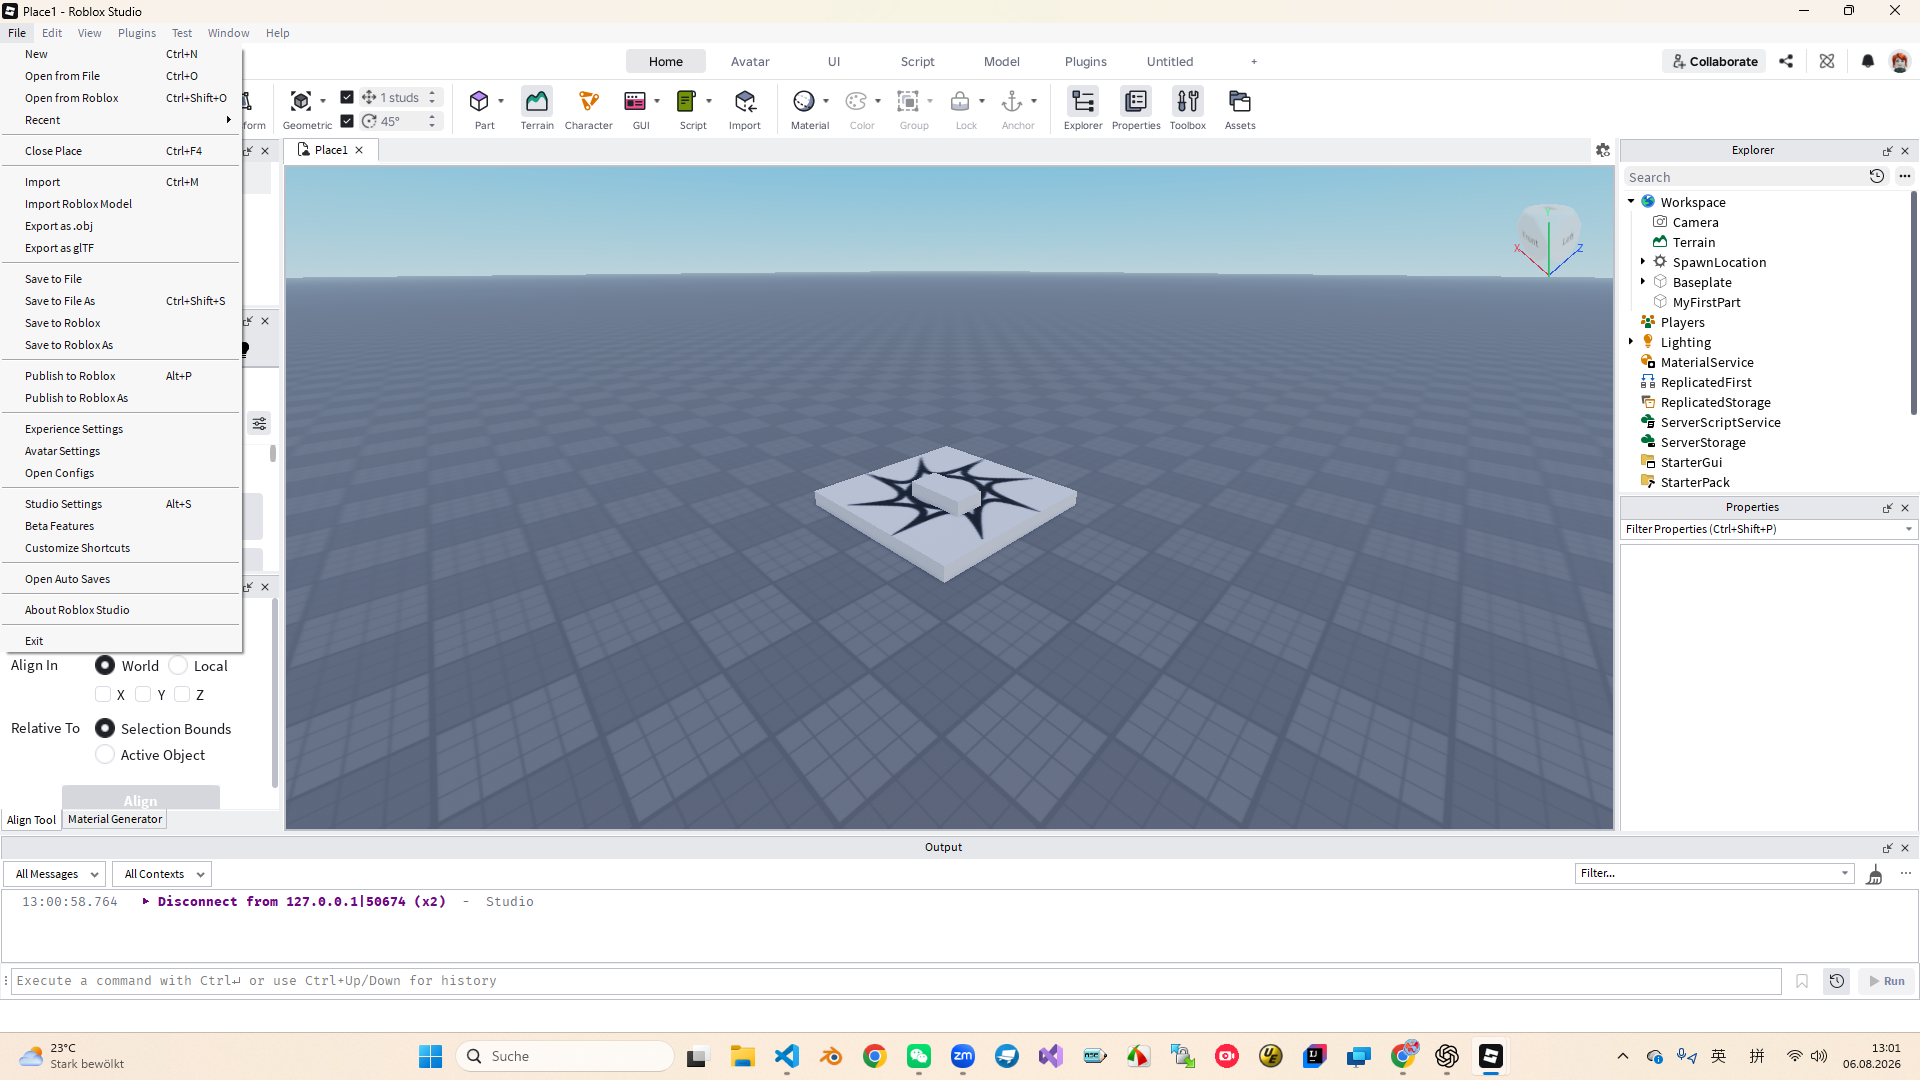The image size is (1920, 1080).
Task: Click the Color toolbar icon
Action: pyautogui.click(x=856, y=101)
